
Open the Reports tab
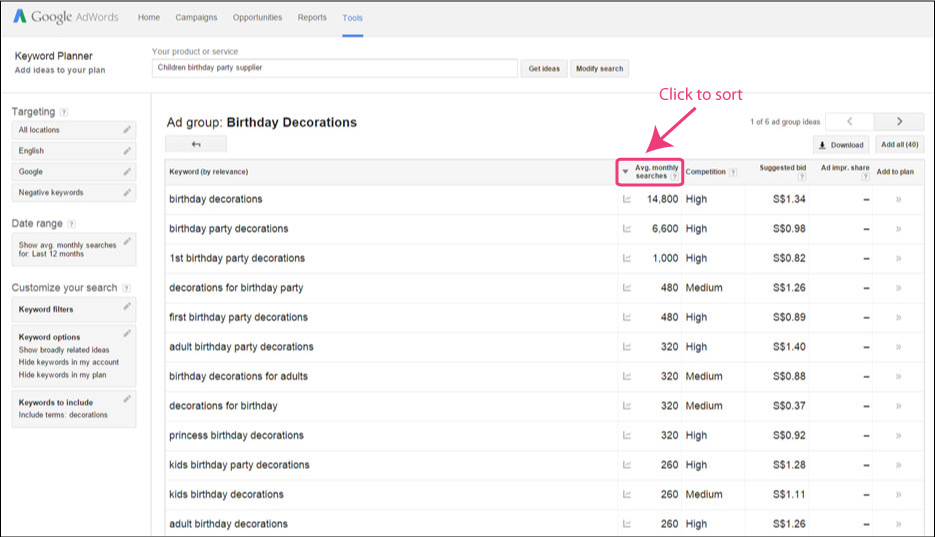click(312, 17)
